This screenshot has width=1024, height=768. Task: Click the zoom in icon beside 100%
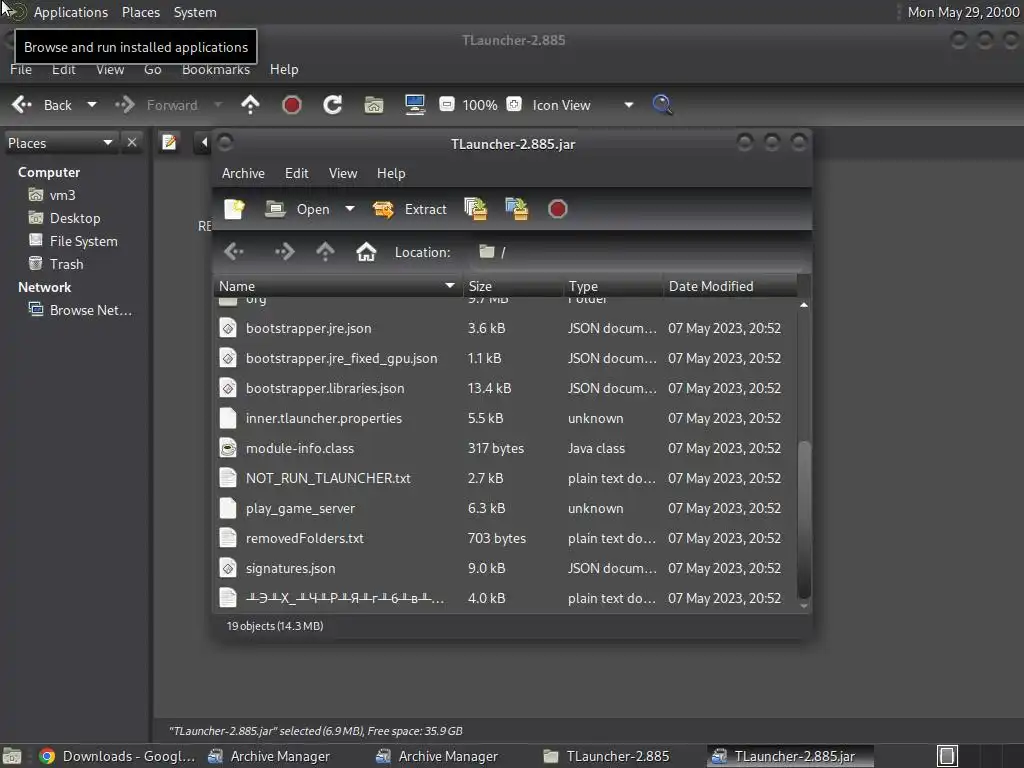click(514, 104)
